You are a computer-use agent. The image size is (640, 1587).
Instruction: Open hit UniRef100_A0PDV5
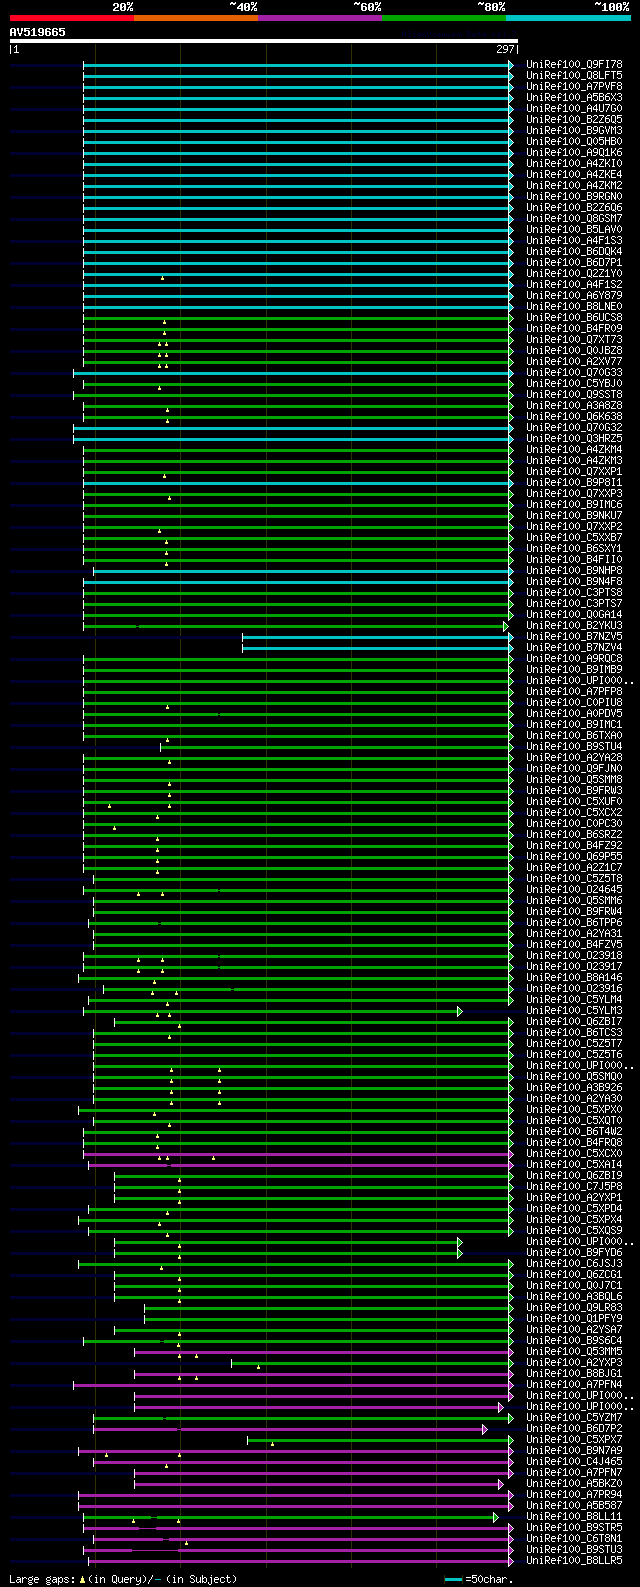click(x=574, y=713)
